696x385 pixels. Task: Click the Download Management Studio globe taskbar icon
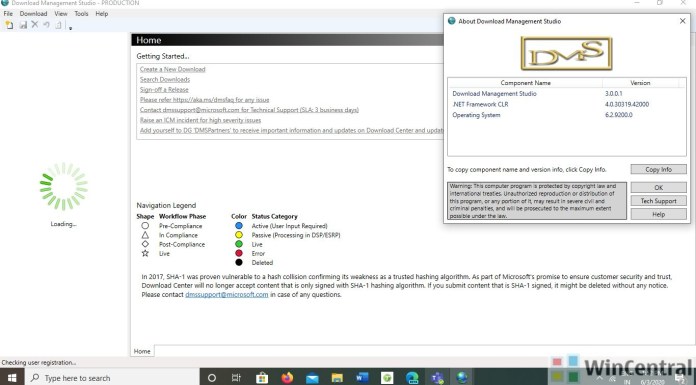462,378
